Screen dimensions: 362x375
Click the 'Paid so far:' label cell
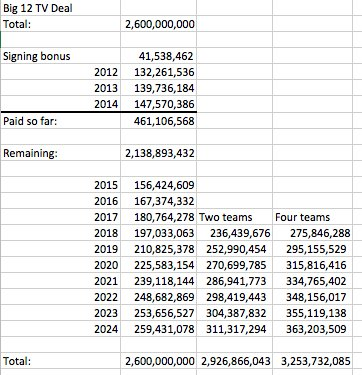60,121
